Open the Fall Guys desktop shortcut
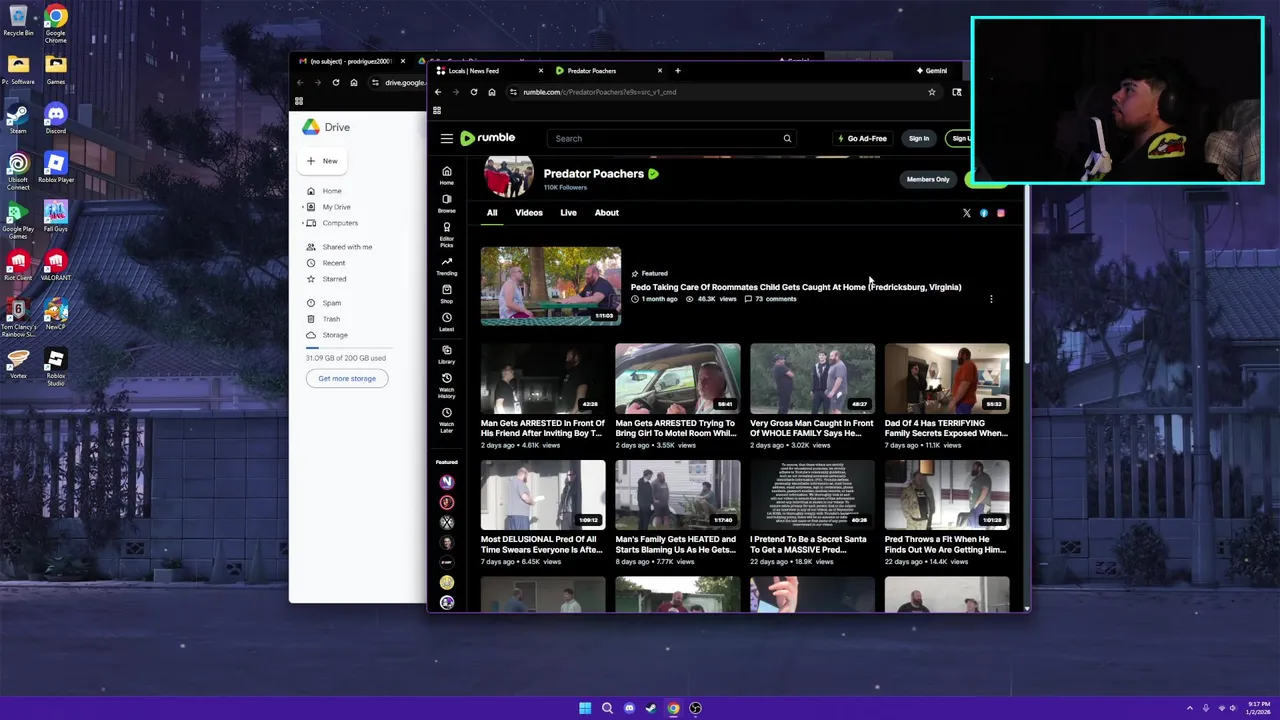The image size is (1280, 720). (x=56, y=217)
